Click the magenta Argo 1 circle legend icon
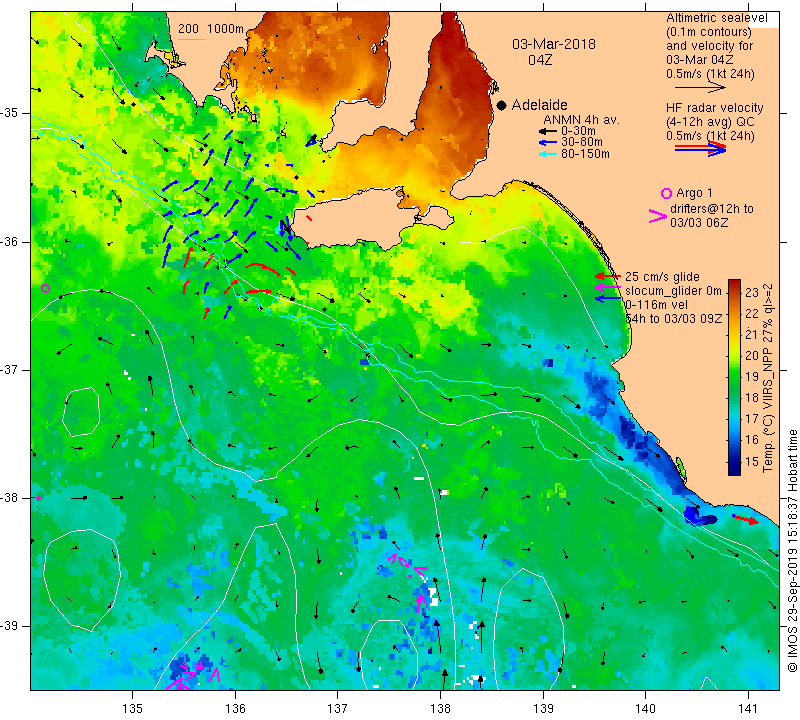This screenshot has width=800, height=720. 666,193
